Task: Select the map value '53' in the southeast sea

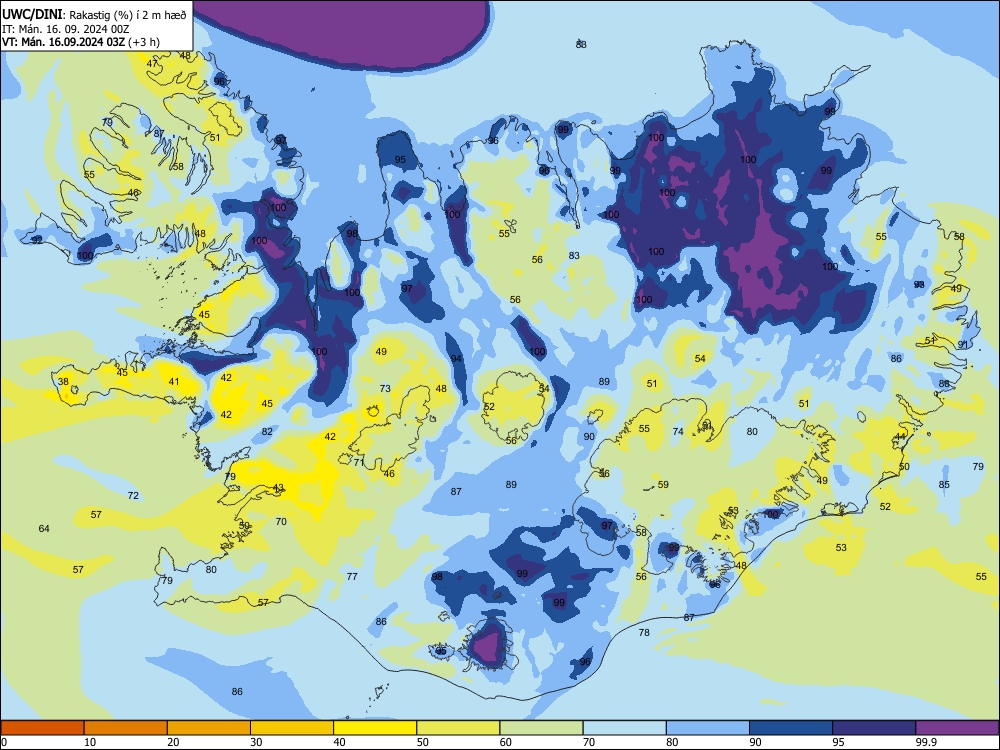Action: pos(841,547)
